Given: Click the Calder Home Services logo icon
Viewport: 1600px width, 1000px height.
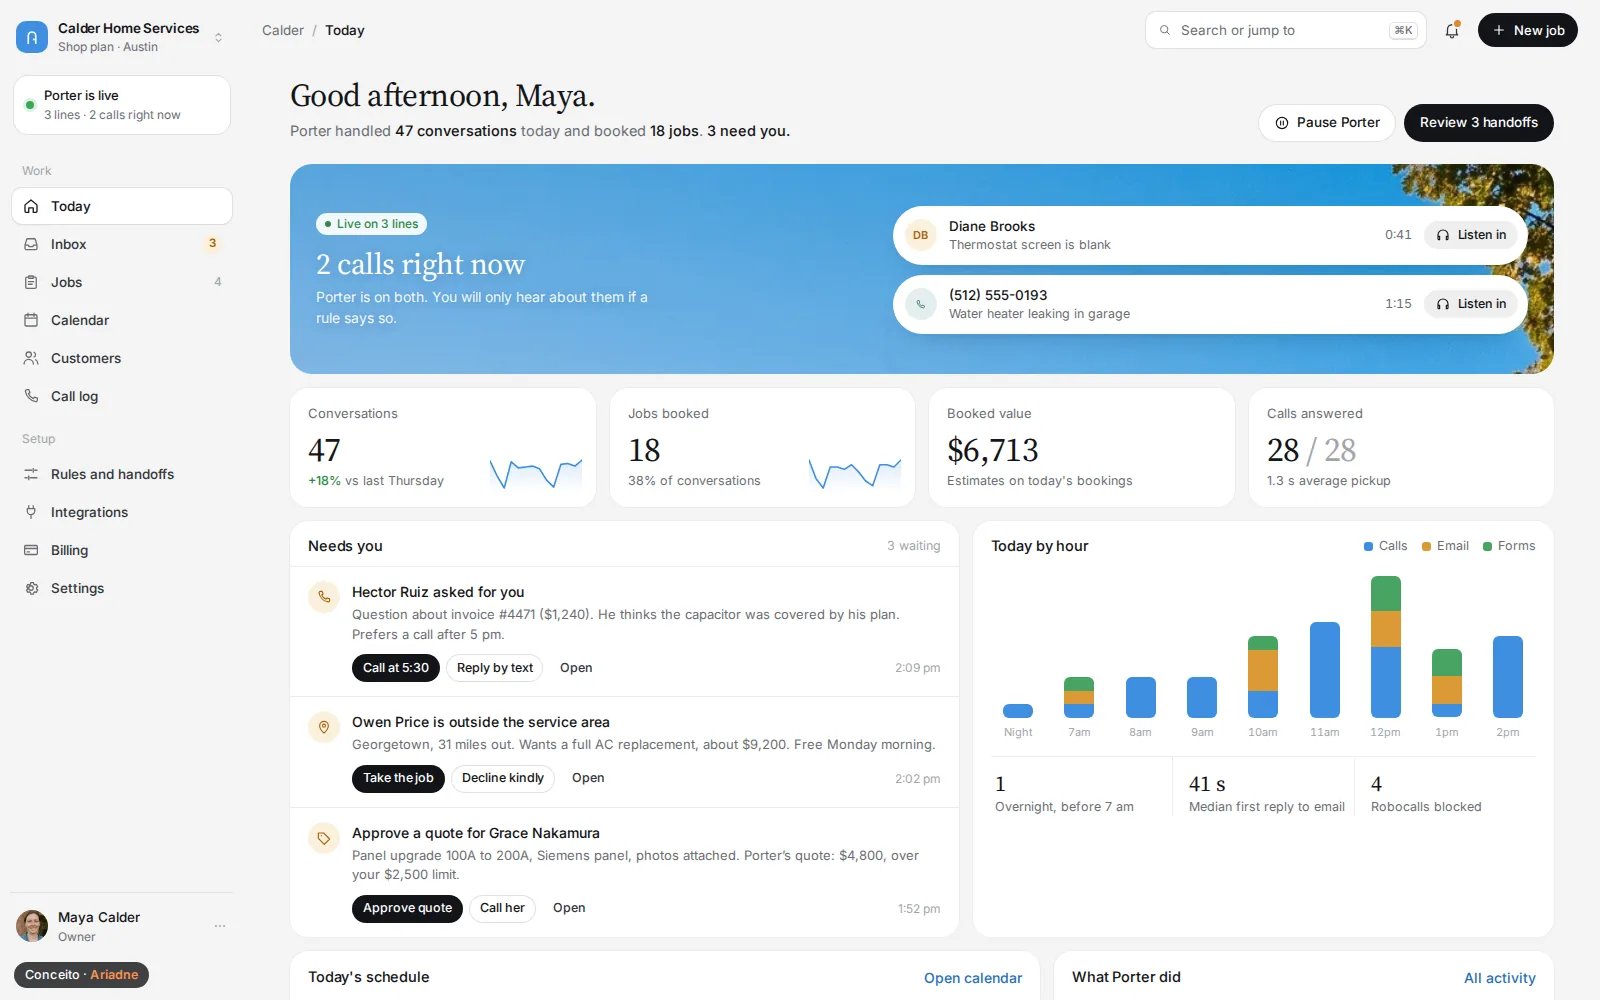Looking at the screenshot, I should pyautogui.click(x=32, y=37).
